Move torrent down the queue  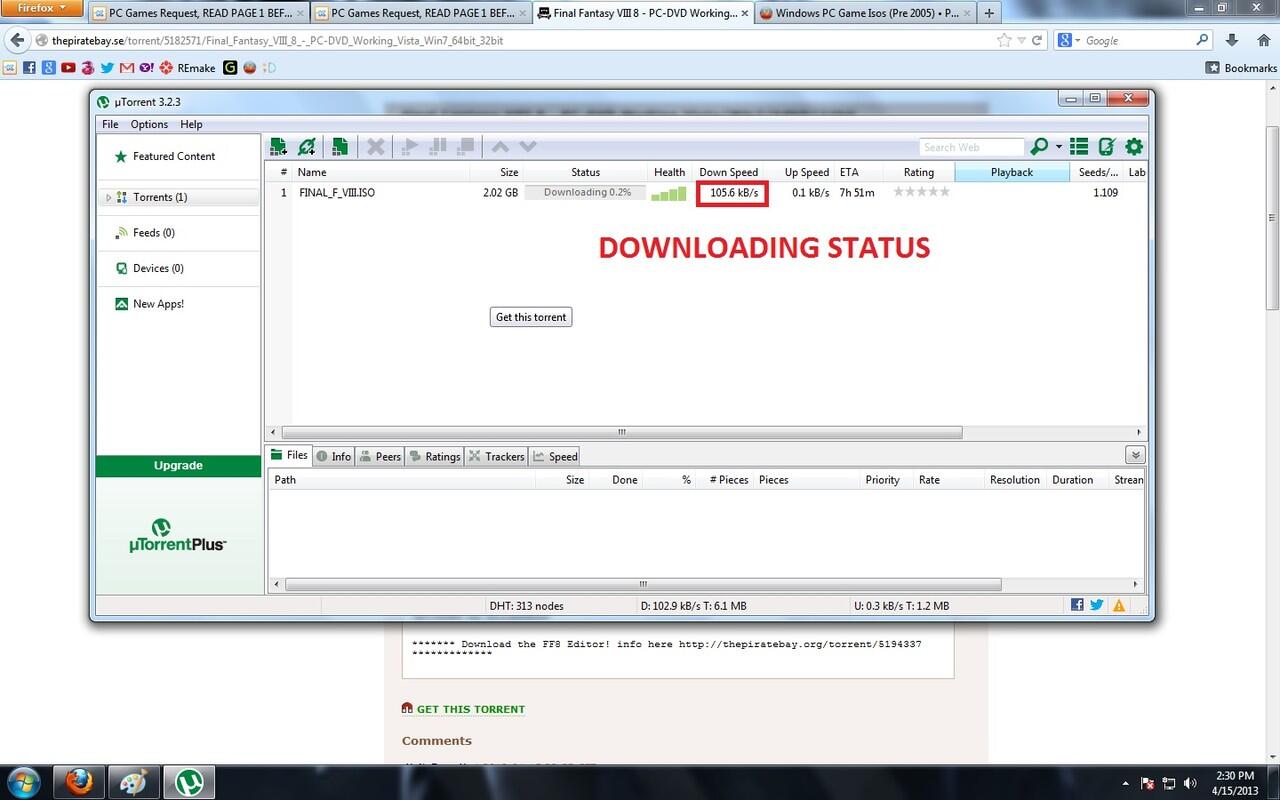pos(528,147)
